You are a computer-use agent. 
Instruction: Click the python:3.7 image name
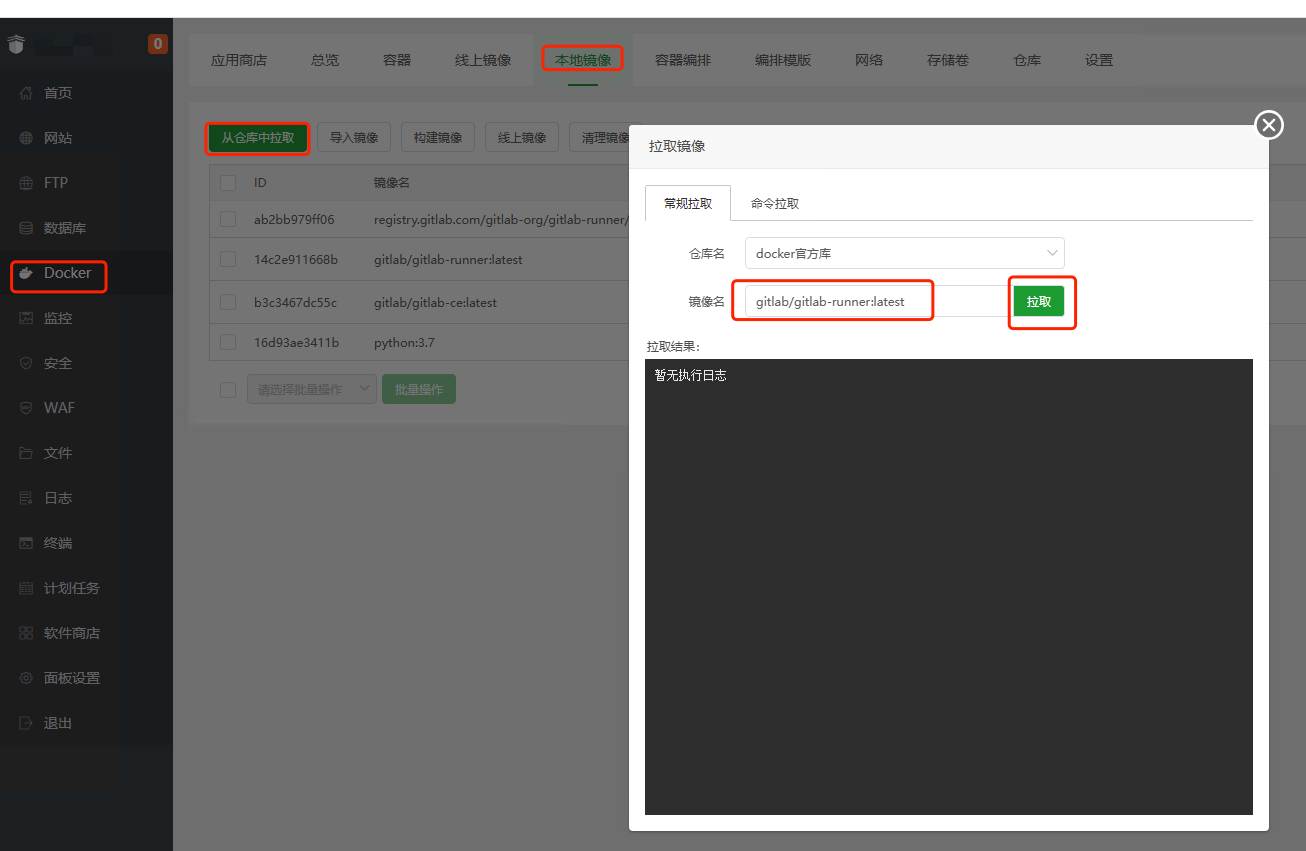(404, 343)
